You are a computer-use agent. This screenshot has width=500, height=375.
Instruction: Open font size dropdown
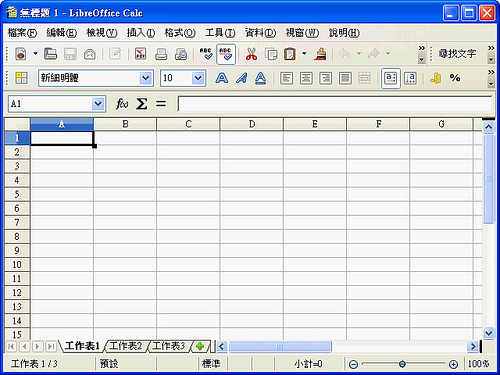pos(198,78)
